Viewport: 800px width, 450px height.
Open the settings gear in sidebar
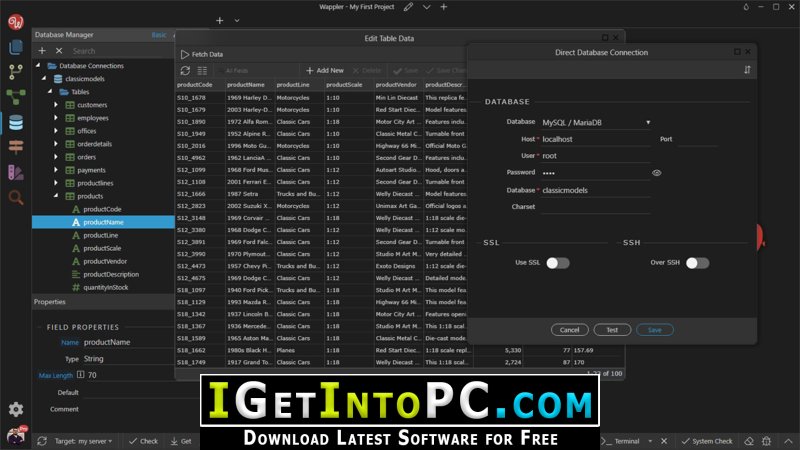[x=16, y=409]
